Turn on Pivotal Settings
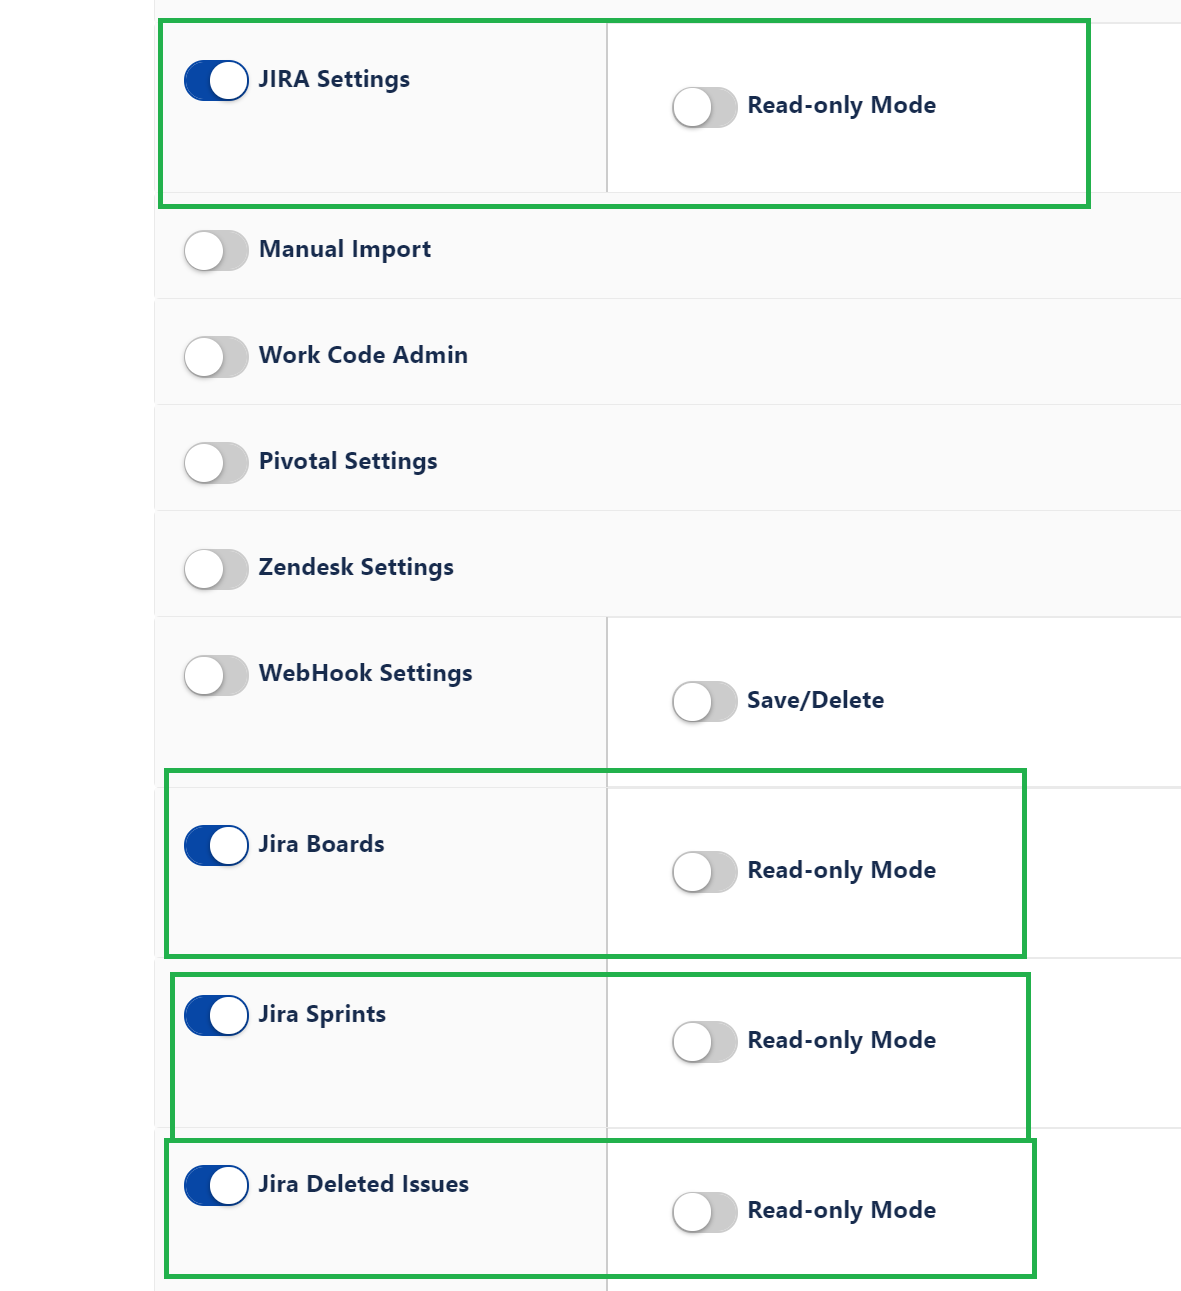This screenshot has height=1291, width=1181. tap(215, 462)
